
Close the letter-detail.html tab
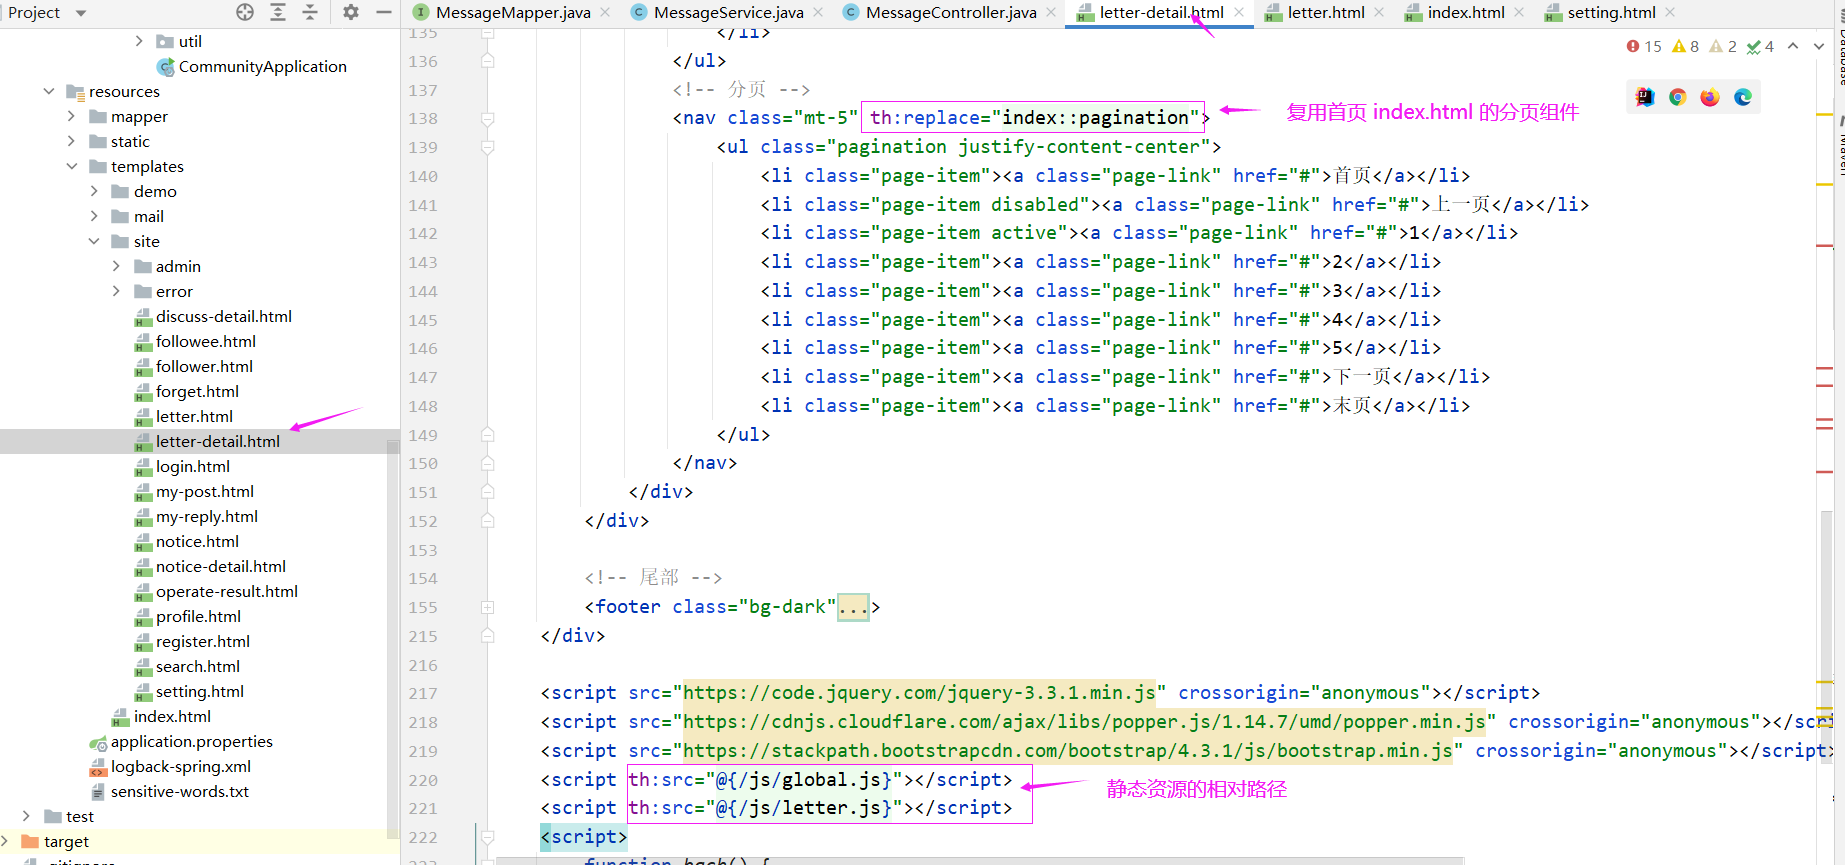pyautogui.click(x=1239, y=12)
